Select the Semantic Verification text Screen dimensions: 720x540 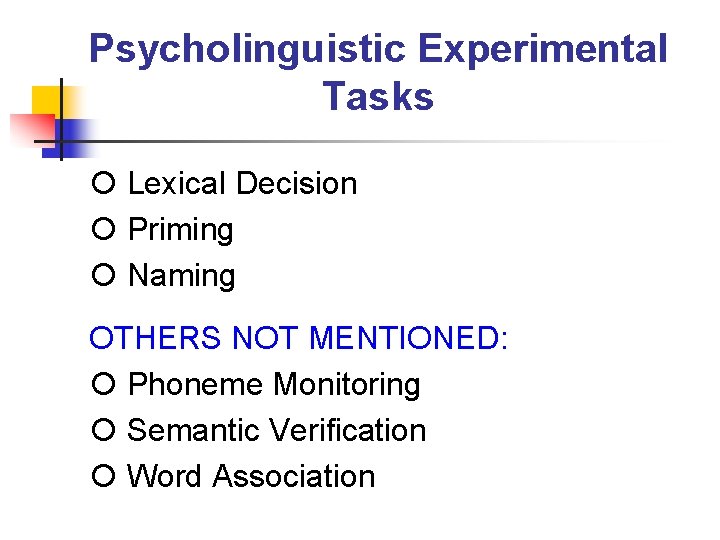tap(277, 430)
